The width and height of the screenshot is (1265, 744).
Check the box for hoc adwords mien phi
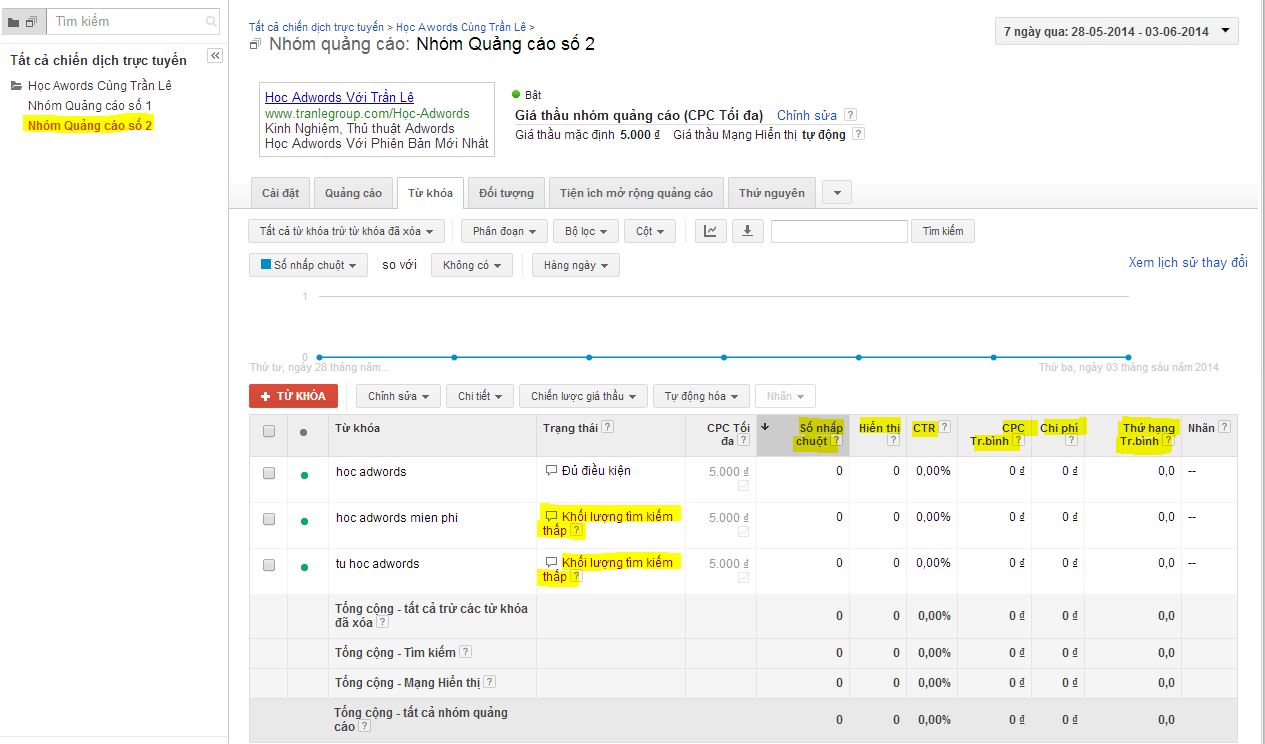coord(269,519)
